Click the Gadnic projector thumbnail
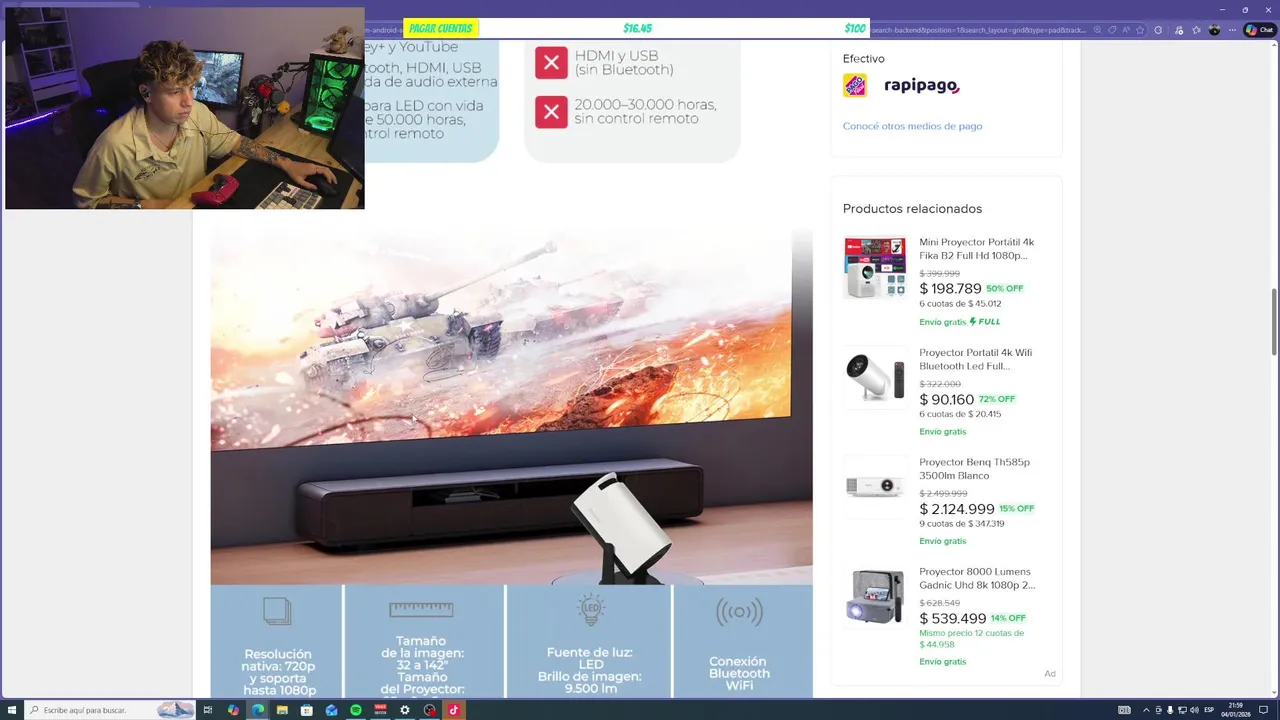 875,597
